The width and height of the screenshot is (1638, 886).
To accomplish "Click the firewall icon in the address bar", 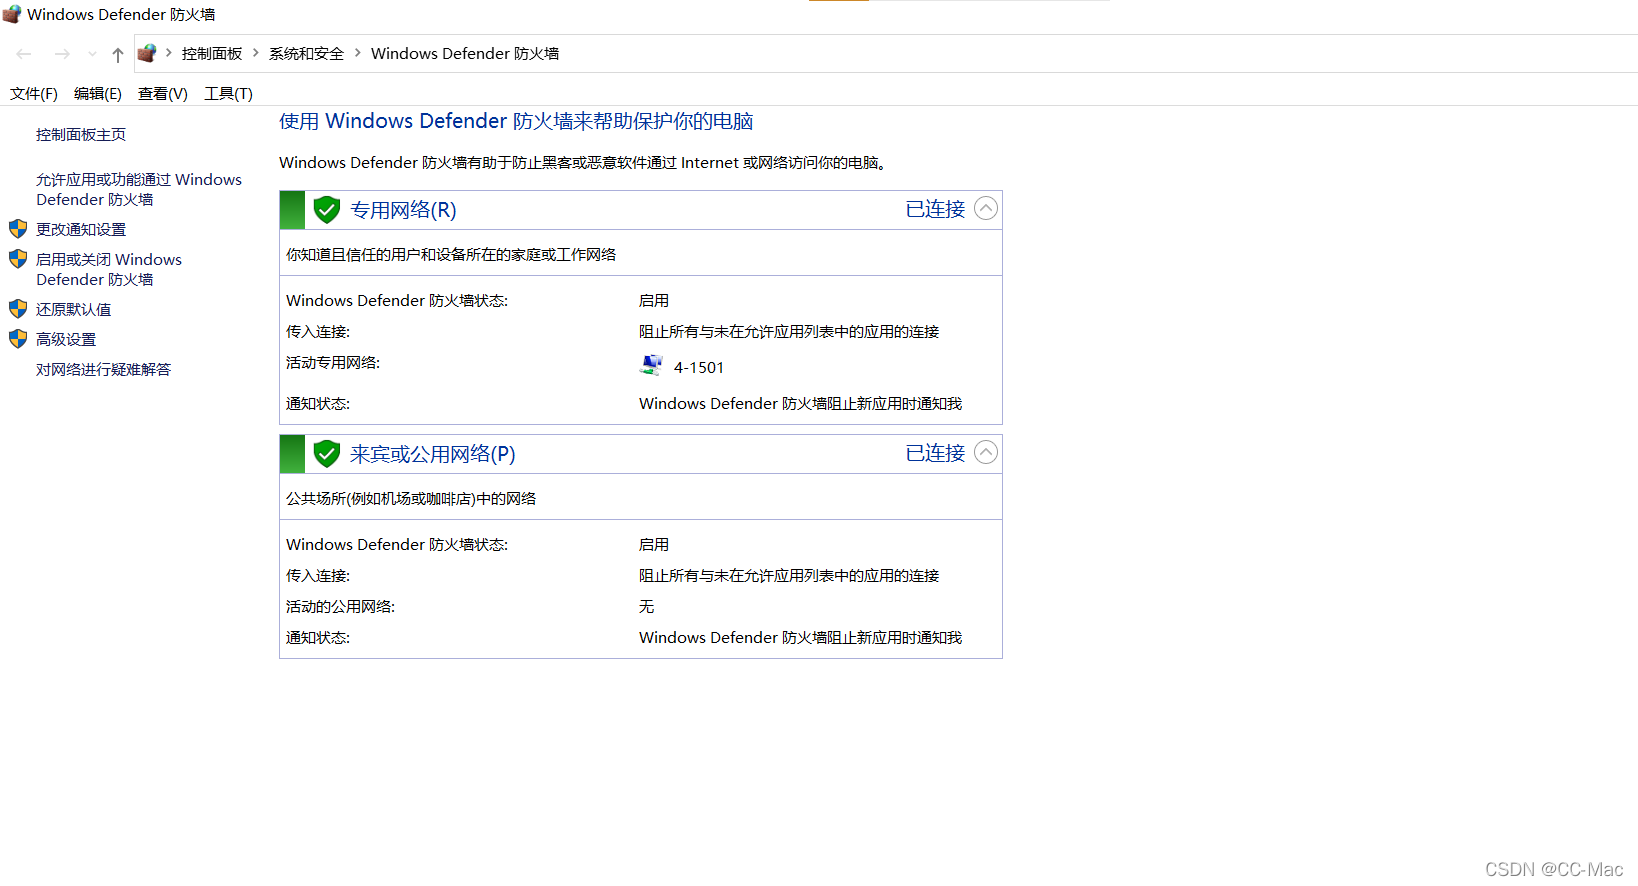I will point(147,53).
